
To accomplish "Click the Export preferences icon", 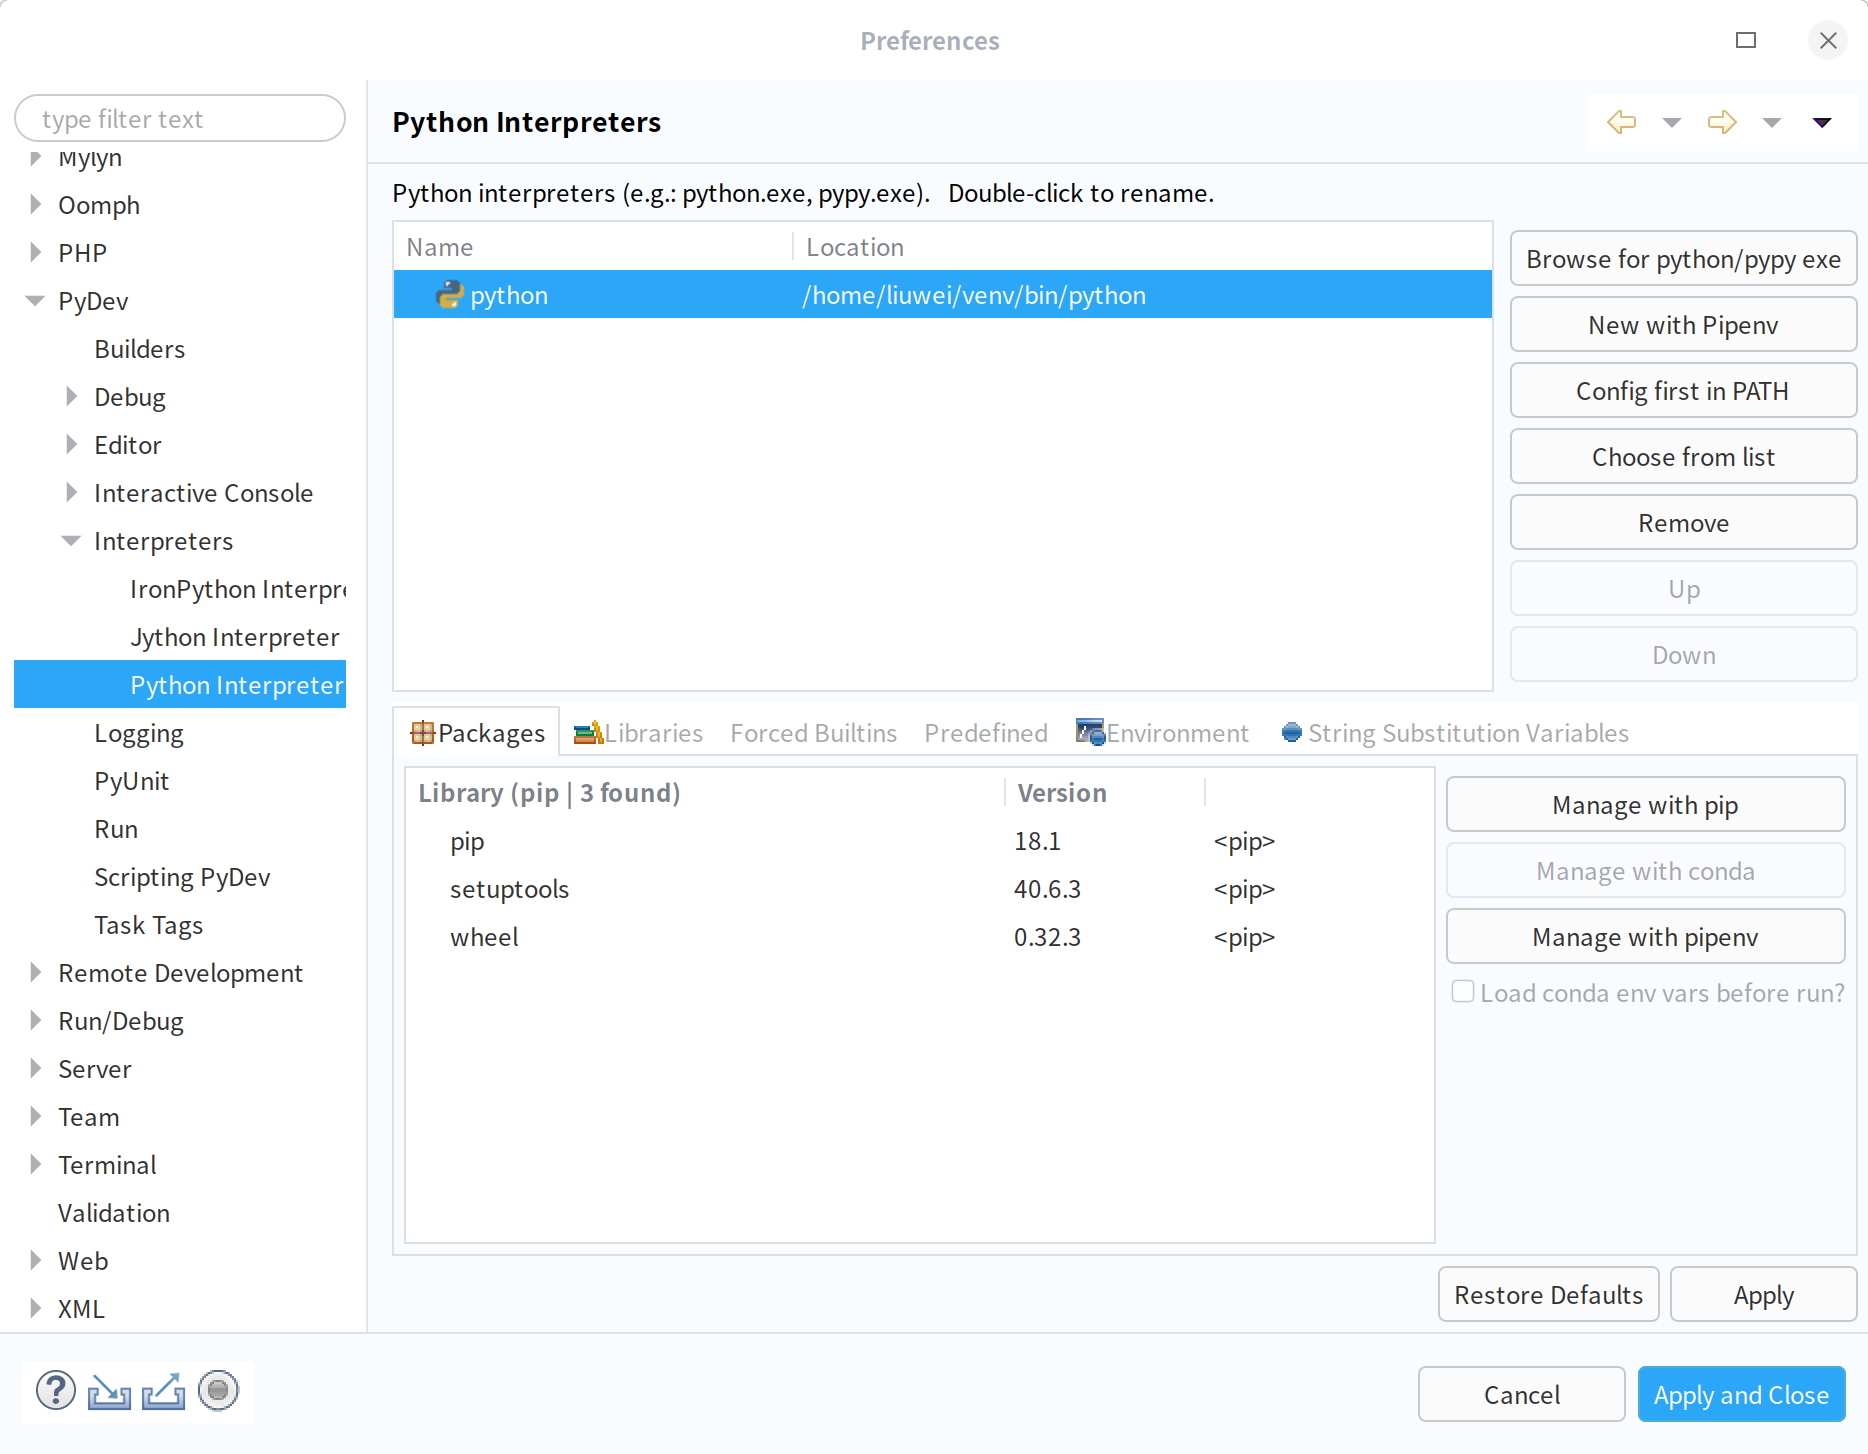I will pos(163,1391).
